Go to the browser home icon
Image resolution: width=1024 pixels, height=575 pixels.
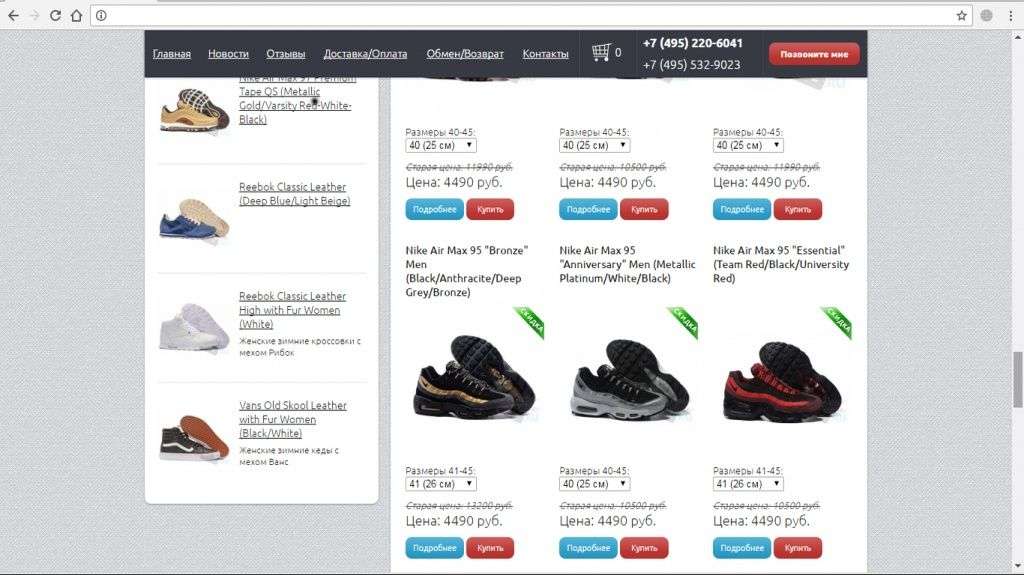tap(76, 16)
